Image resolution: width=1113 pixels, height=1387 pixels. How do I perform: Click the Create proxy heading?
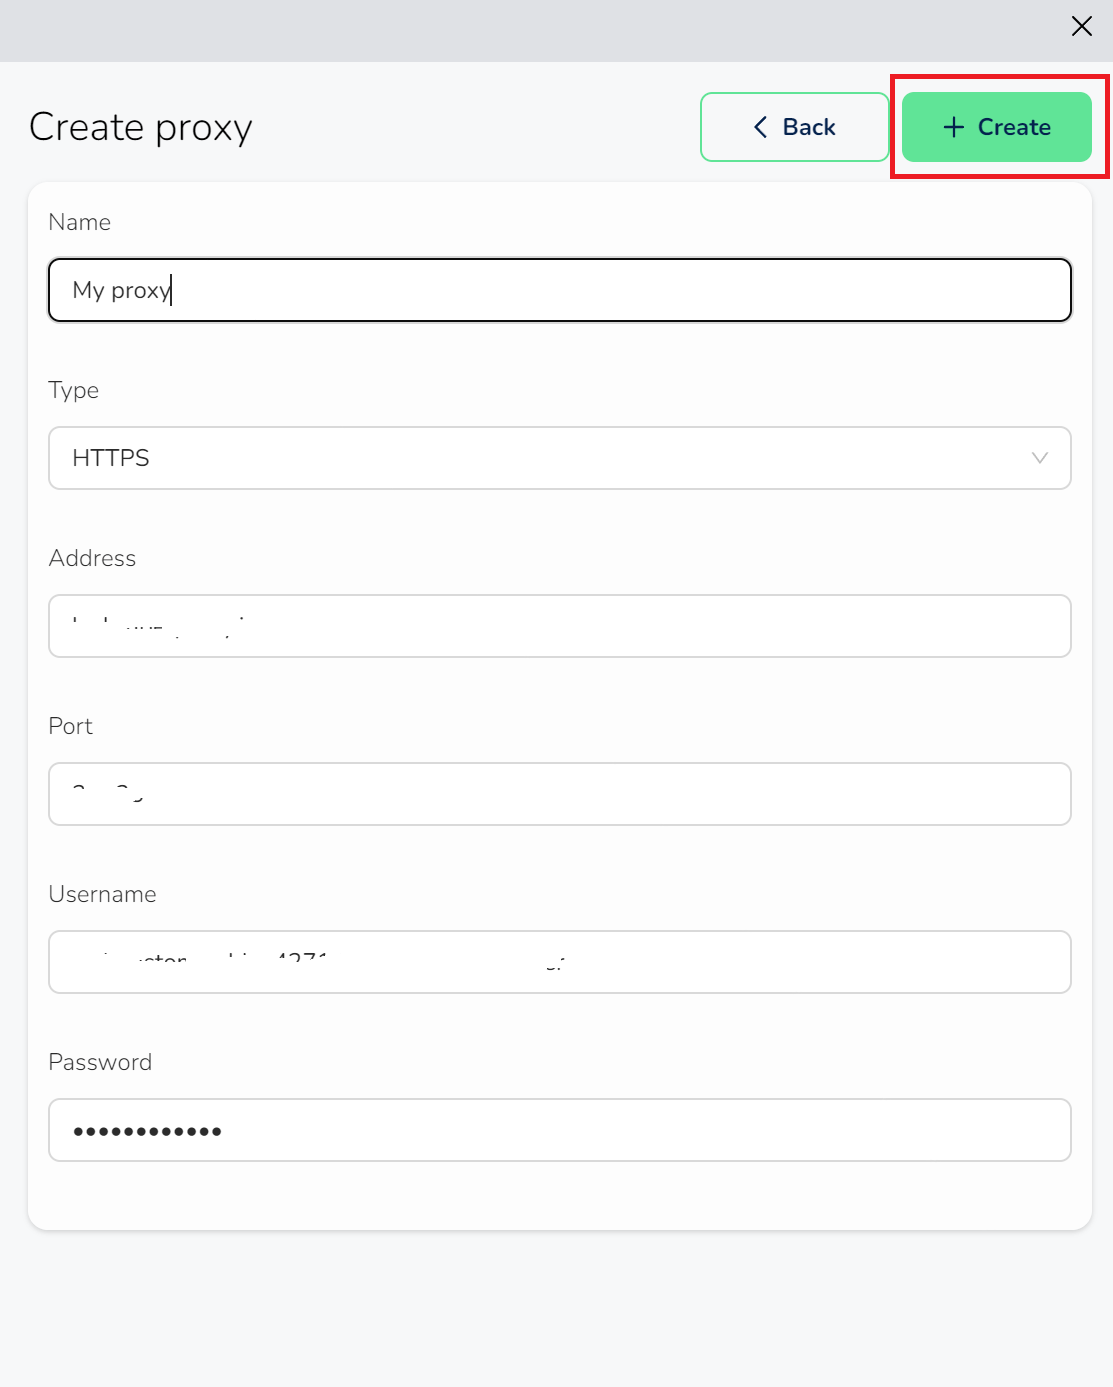coord(141,128)
